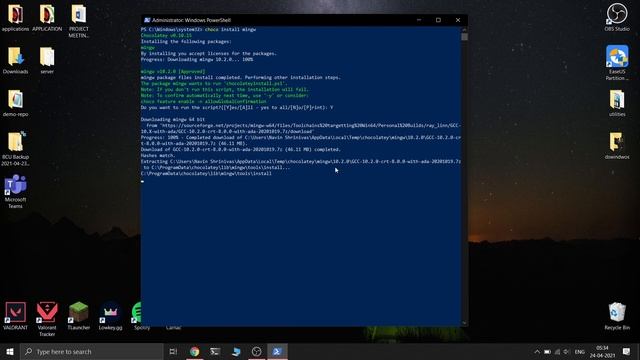Open the downloads folder on right side
The height and width of the screenshot is (360, 640).
pyautogui.click(x=617, y=146)
